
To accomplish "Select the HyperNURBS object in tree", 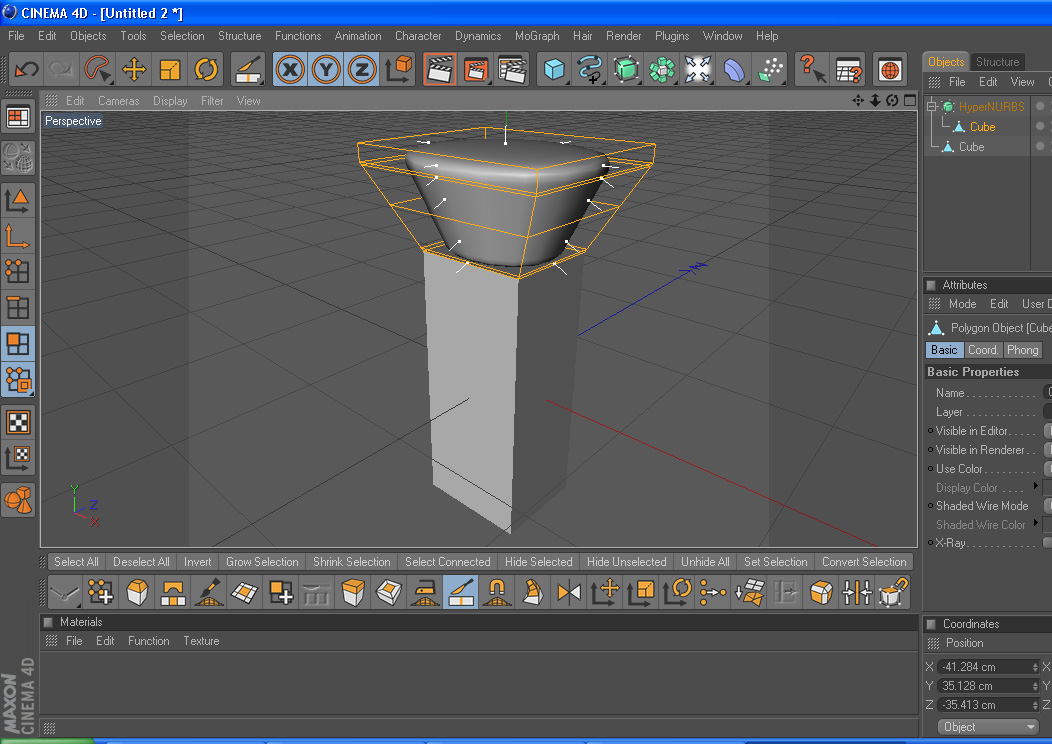I will [992, 106].
